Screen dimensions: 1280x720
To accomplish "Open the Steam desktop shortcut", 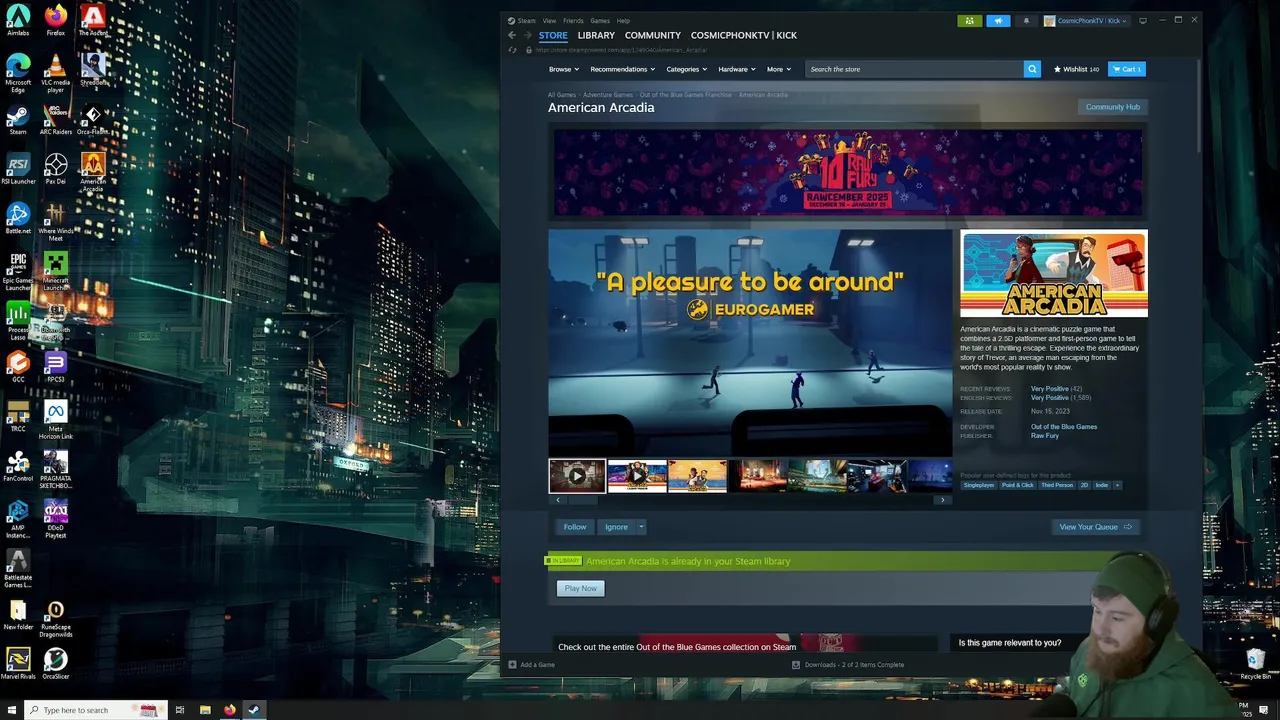I will tap(18, 120).
